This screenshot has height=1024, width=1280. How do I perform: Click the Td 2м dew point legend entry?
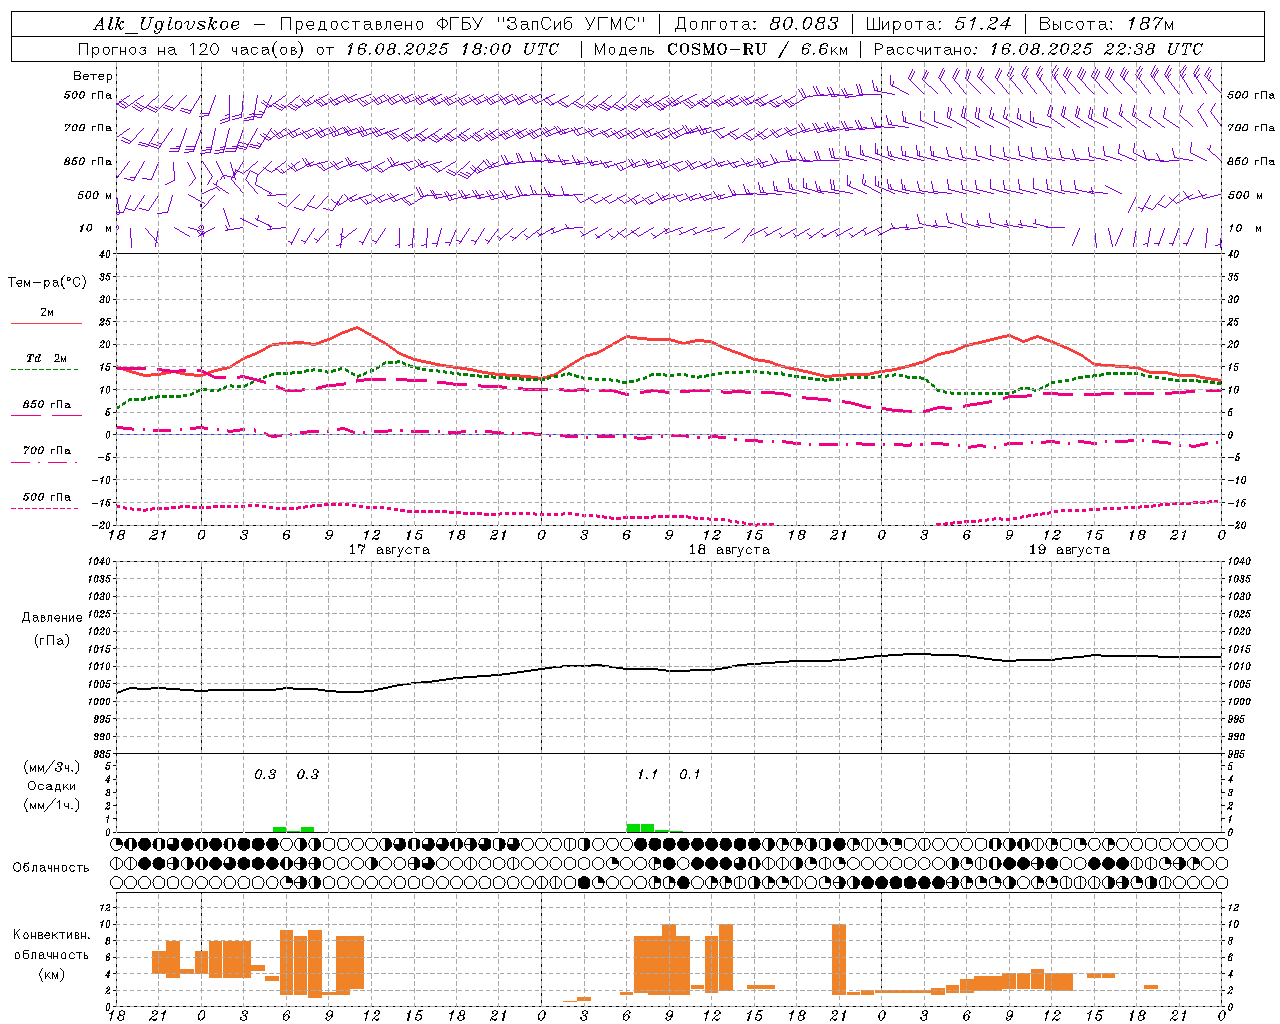[x=46, y=358]
